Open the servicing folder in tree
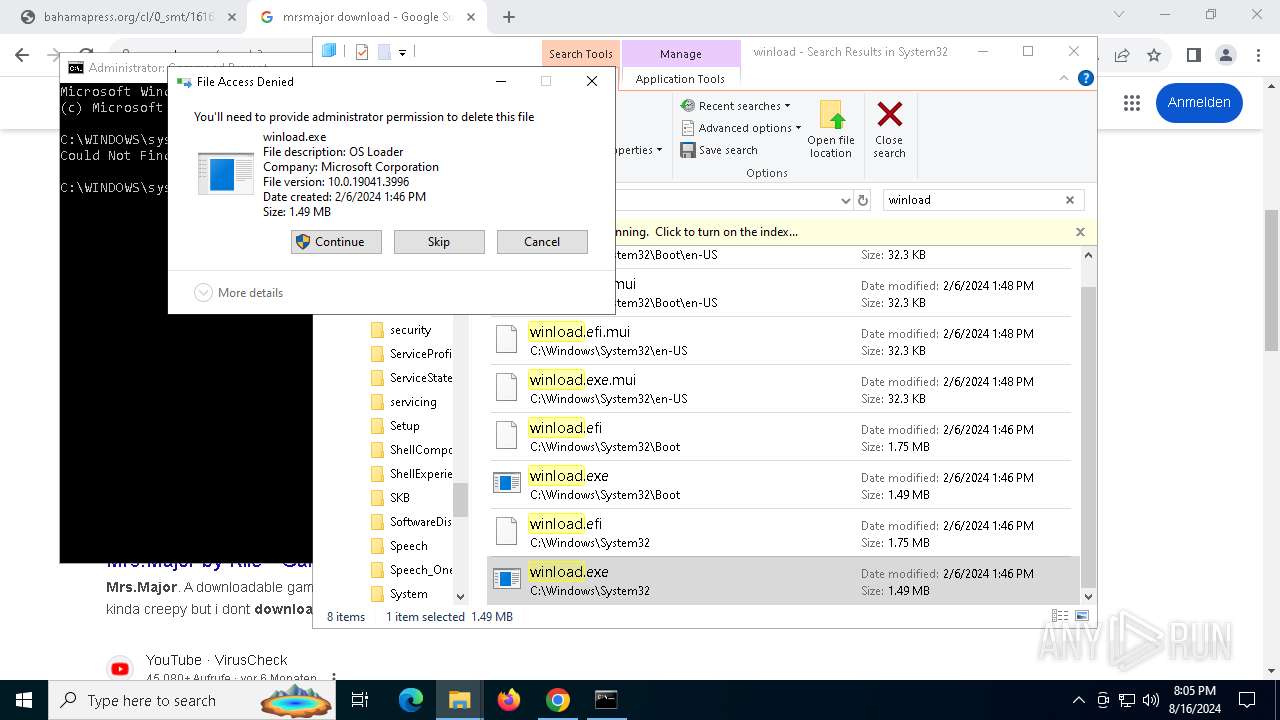 tap(412, 402)
